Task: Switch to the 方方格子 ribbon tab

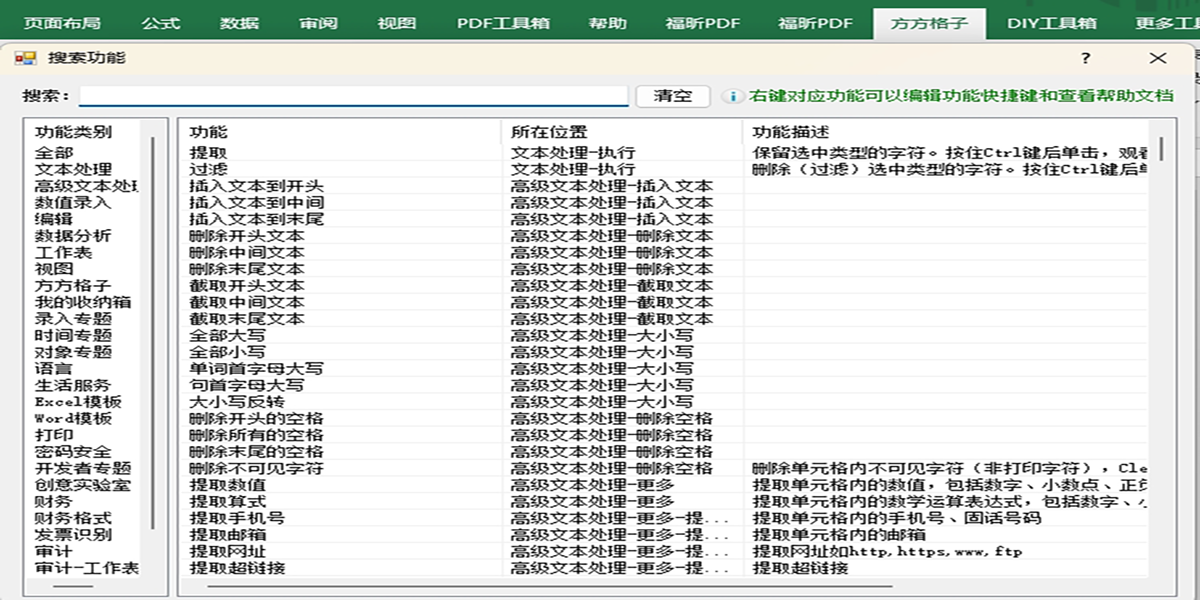Action: 928,23
